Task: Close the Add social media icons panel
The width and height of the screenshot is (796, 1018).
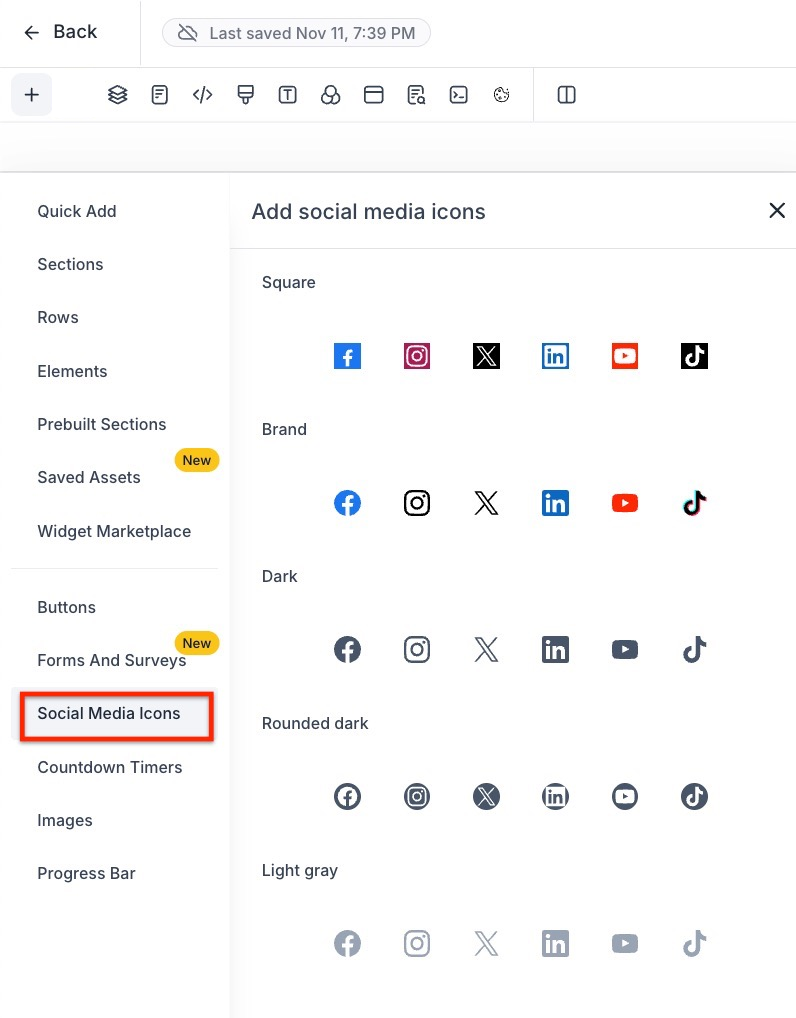Action: [x=777, y=210]
